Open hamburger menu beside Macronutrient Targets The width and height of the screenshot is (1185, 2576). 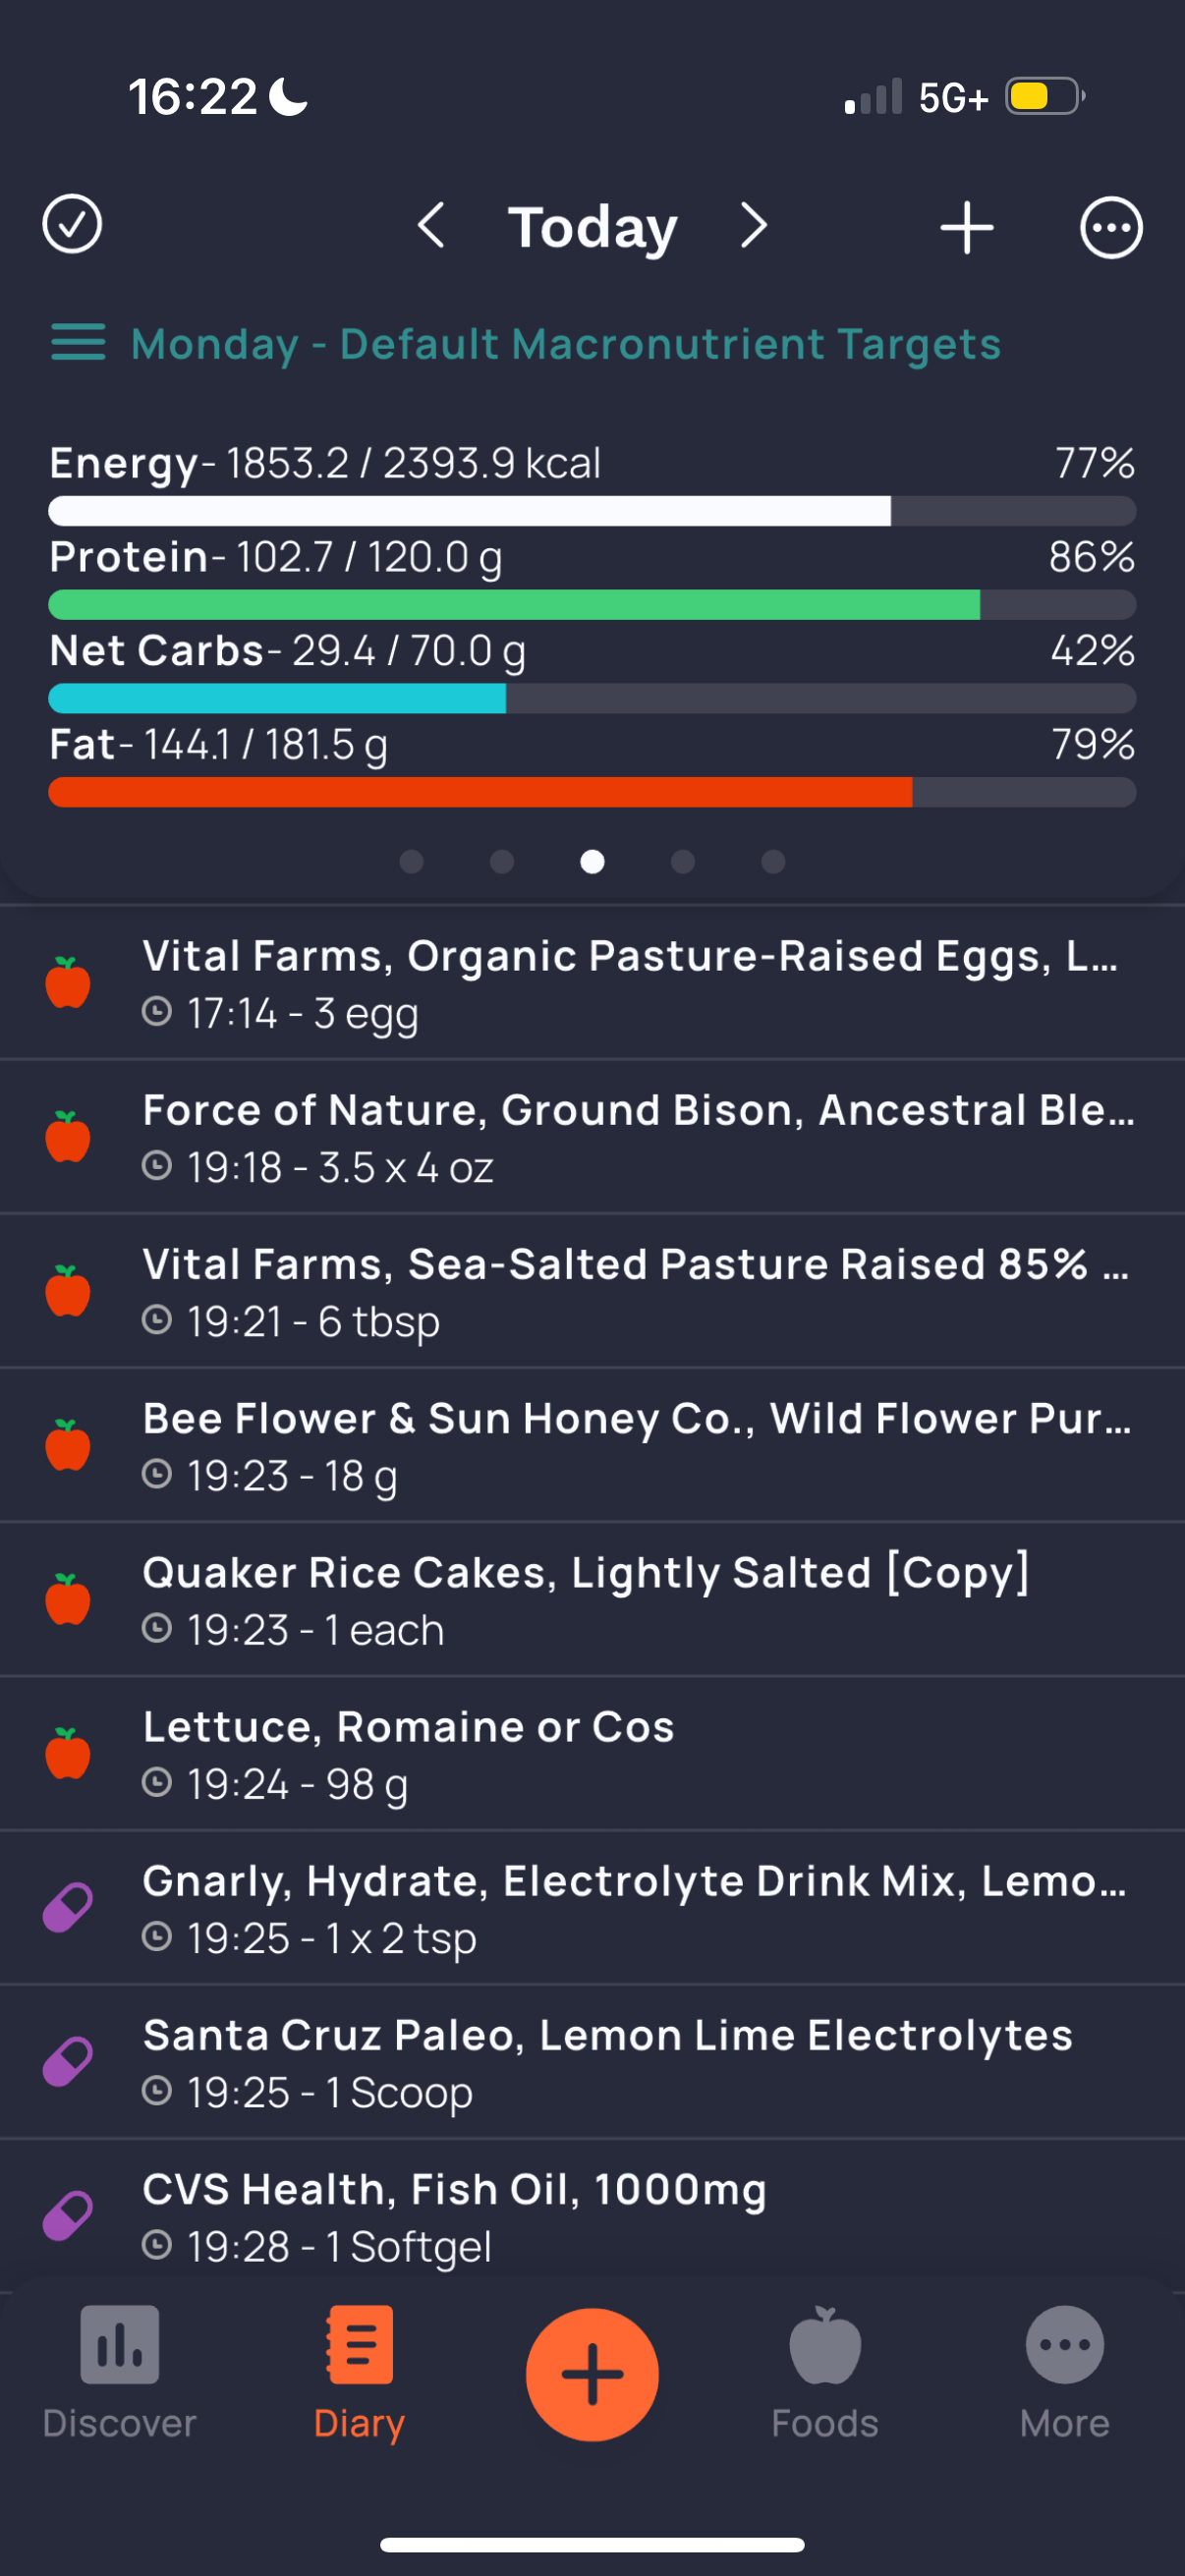click(x=78, y=343)
